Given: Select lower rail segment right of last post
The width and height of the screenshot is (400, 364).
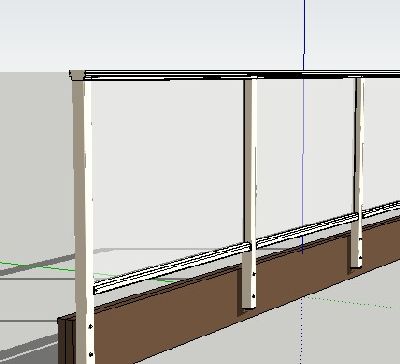Looking at the screenshot, I should pyautogui.click(x=381, y=209).
